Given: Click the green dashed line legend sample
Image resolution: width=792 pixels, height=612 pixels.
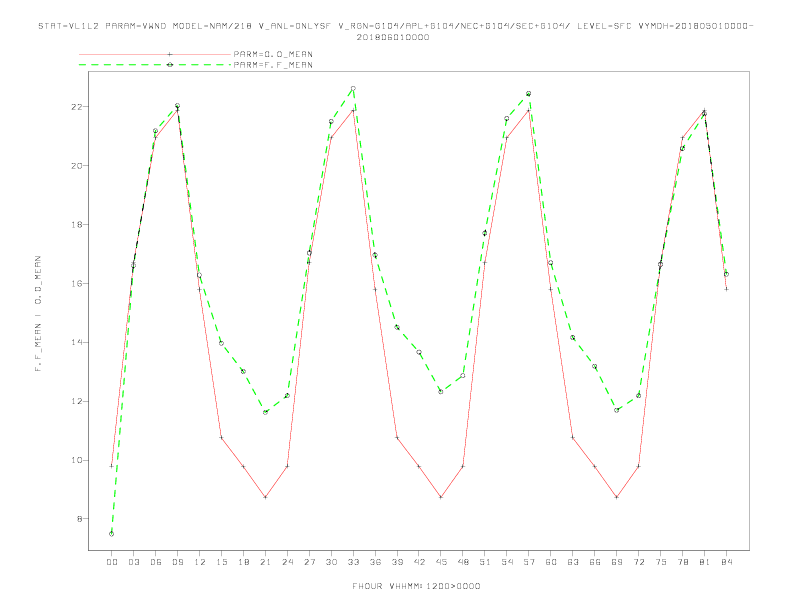Looking at the screenshot, I should coord(155,65).
